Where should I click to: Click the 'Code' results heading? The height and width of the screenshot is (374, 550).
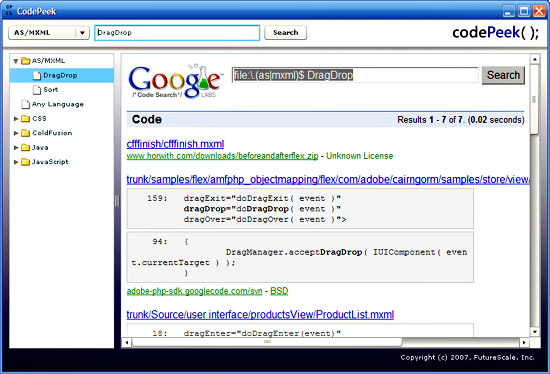pos(147,120)
